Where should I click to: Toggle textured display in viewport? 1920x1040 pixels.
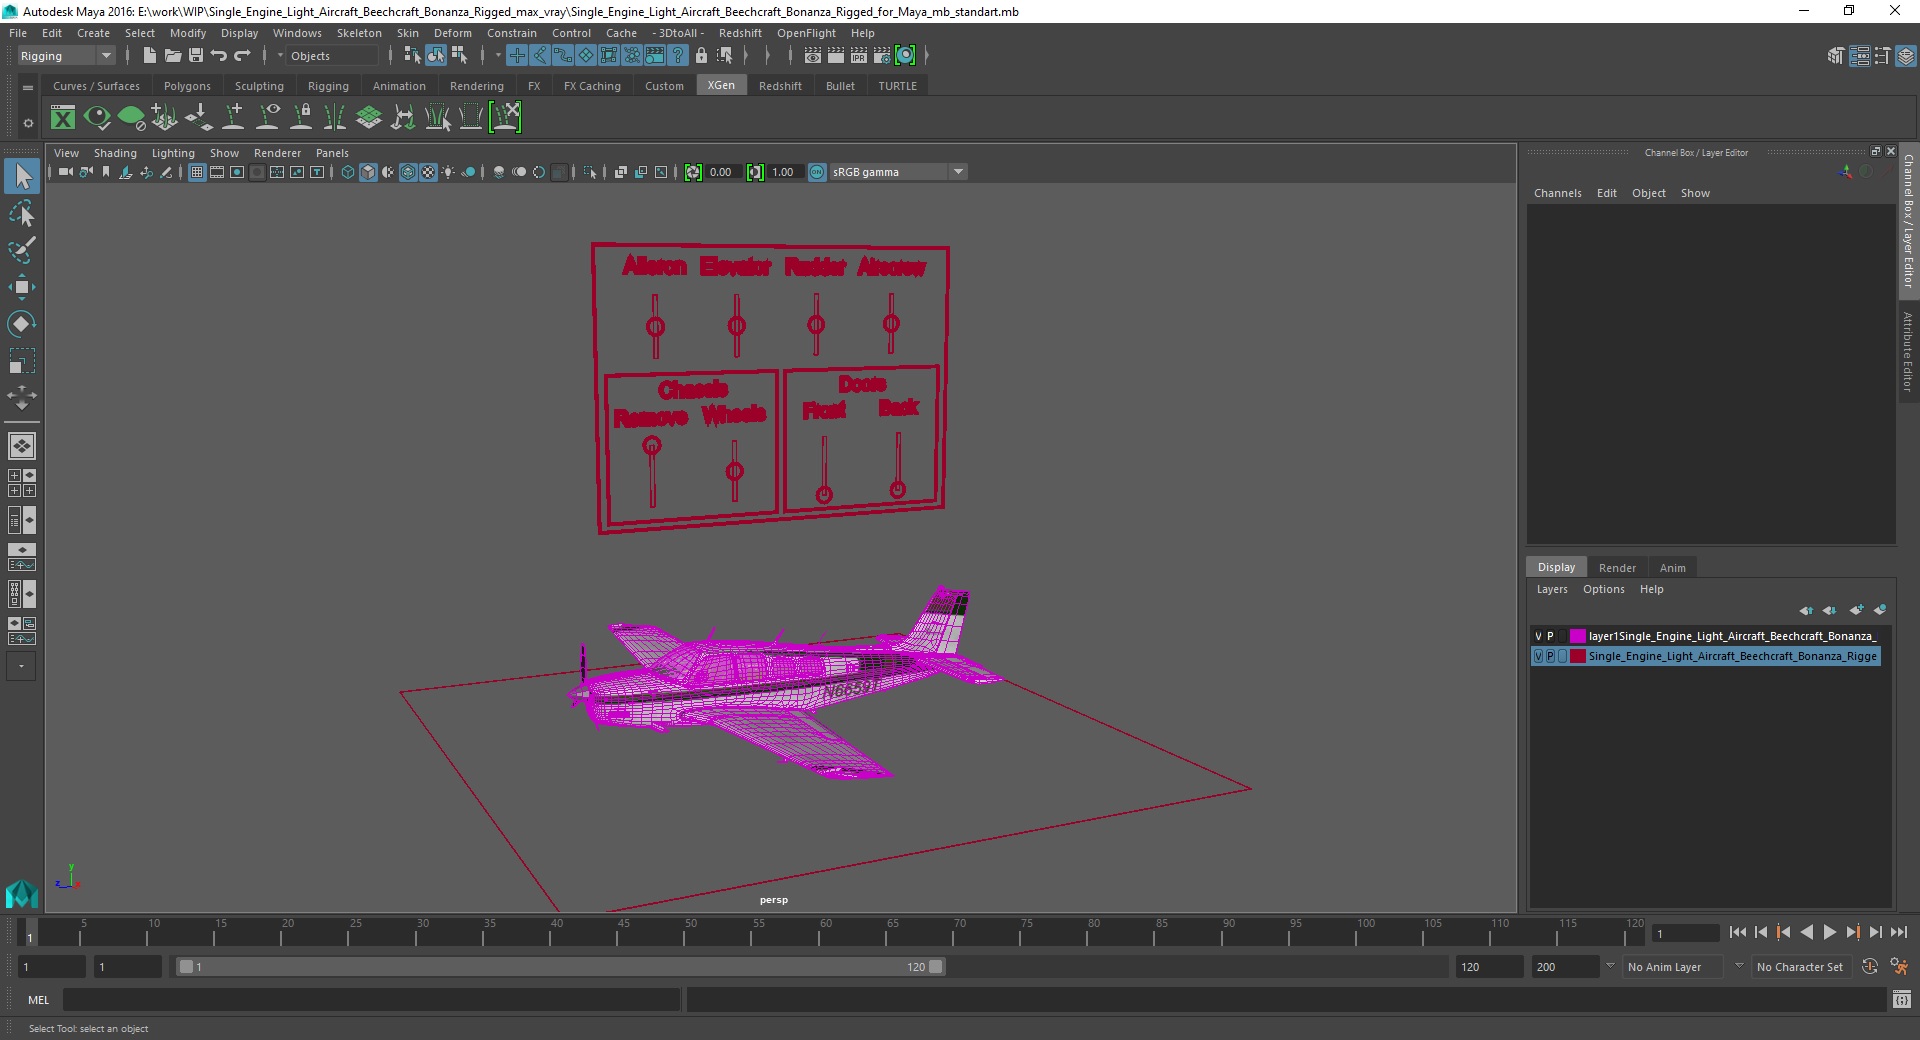tap(428, 172)
